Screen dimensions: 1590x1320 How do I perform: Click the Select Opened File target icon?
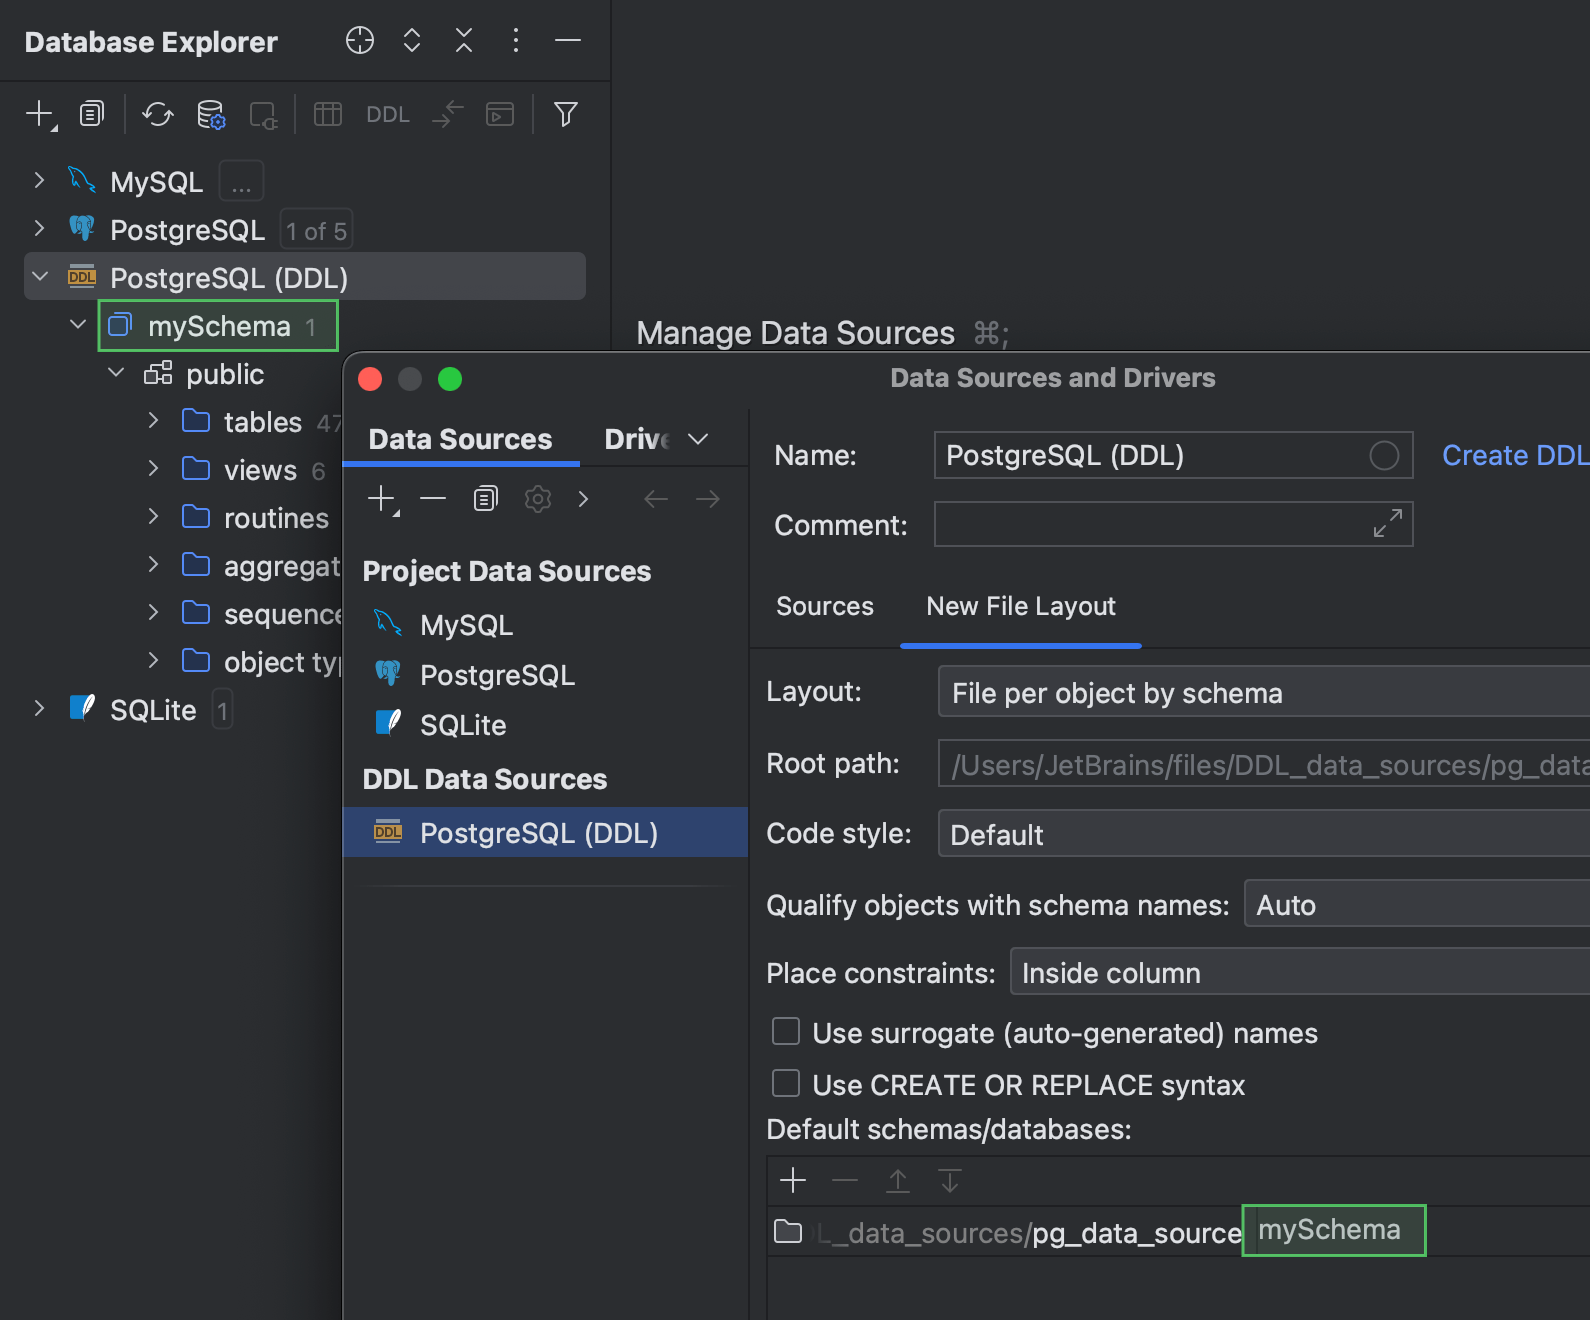(359, 41)
